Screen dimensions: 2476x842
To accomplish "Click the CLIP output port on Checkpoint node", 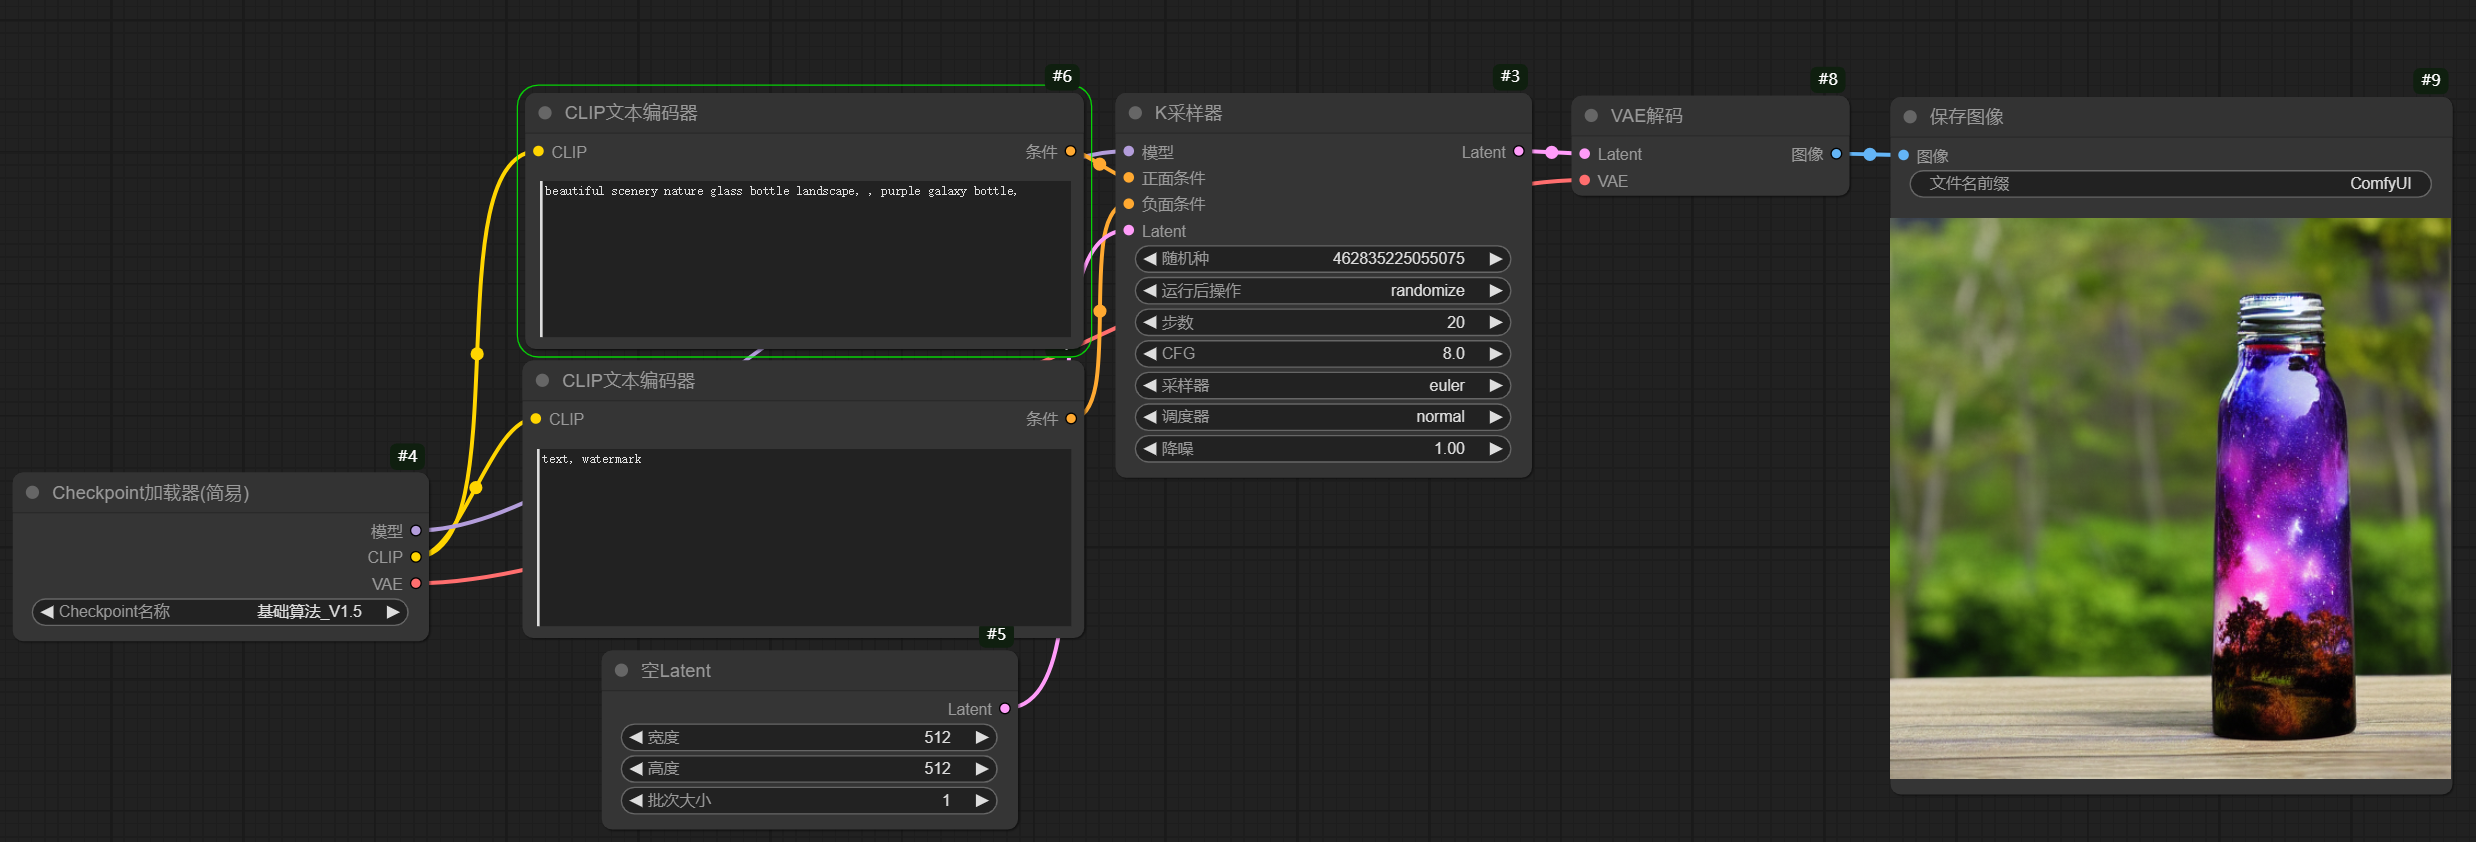I will pos(416,557).
